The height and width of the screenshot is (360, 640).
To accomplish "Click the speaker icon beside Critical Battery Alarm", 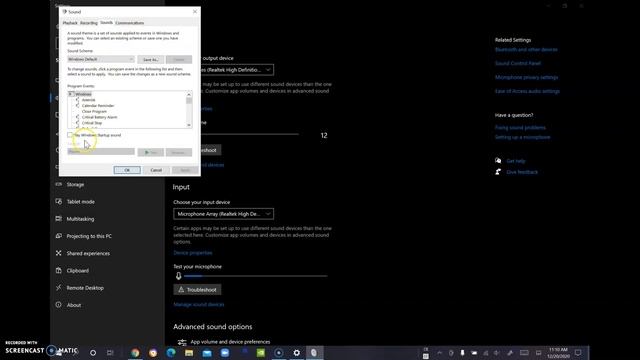I will (x=78, y=117).
